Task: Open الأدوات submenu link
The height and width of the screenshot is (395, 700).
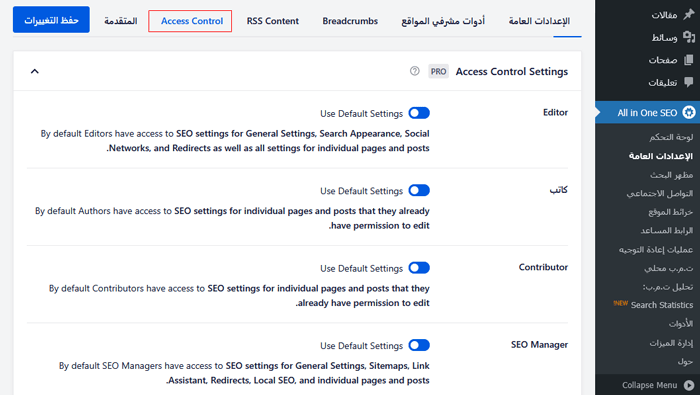Action: (x=681, y=324)
